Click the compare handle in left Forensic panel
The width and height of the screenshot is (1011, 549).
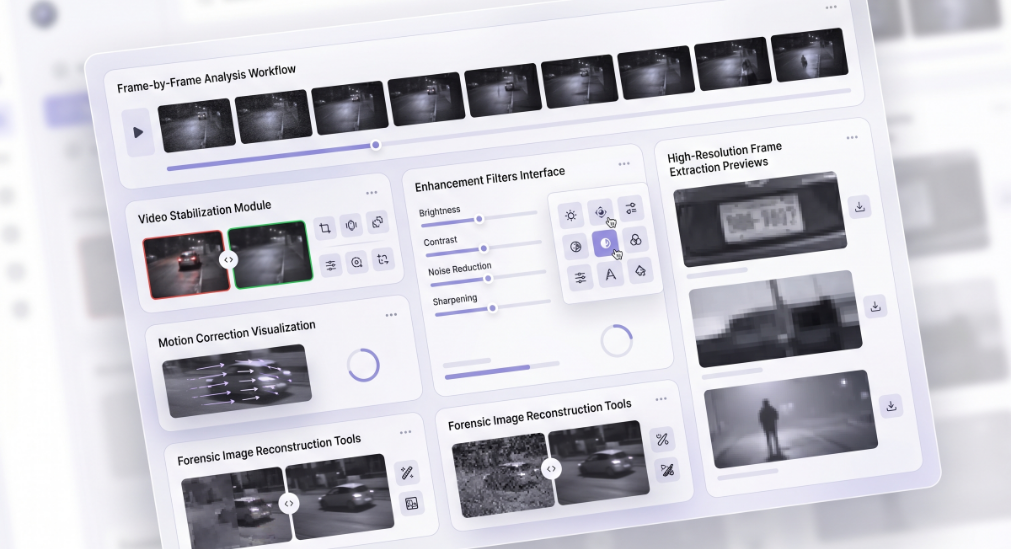(289, 503)
